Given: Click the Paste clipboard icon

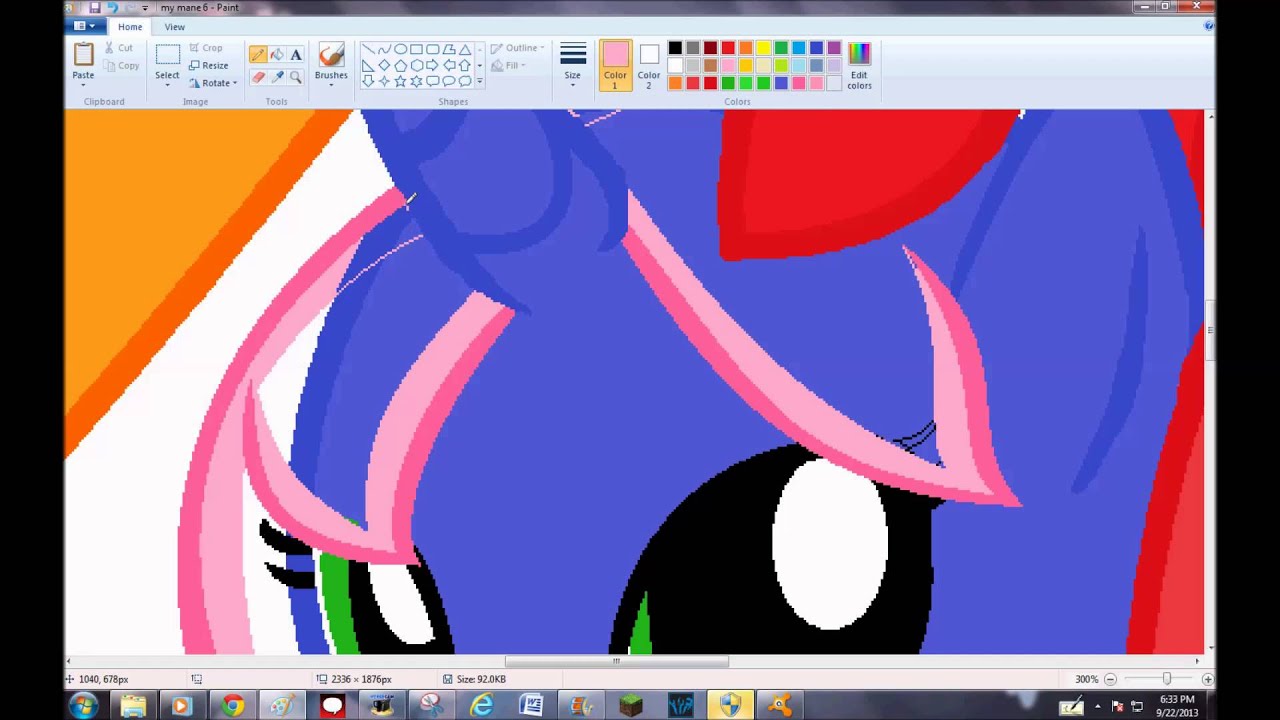Looking at the screenshot, I should point(83,54).
